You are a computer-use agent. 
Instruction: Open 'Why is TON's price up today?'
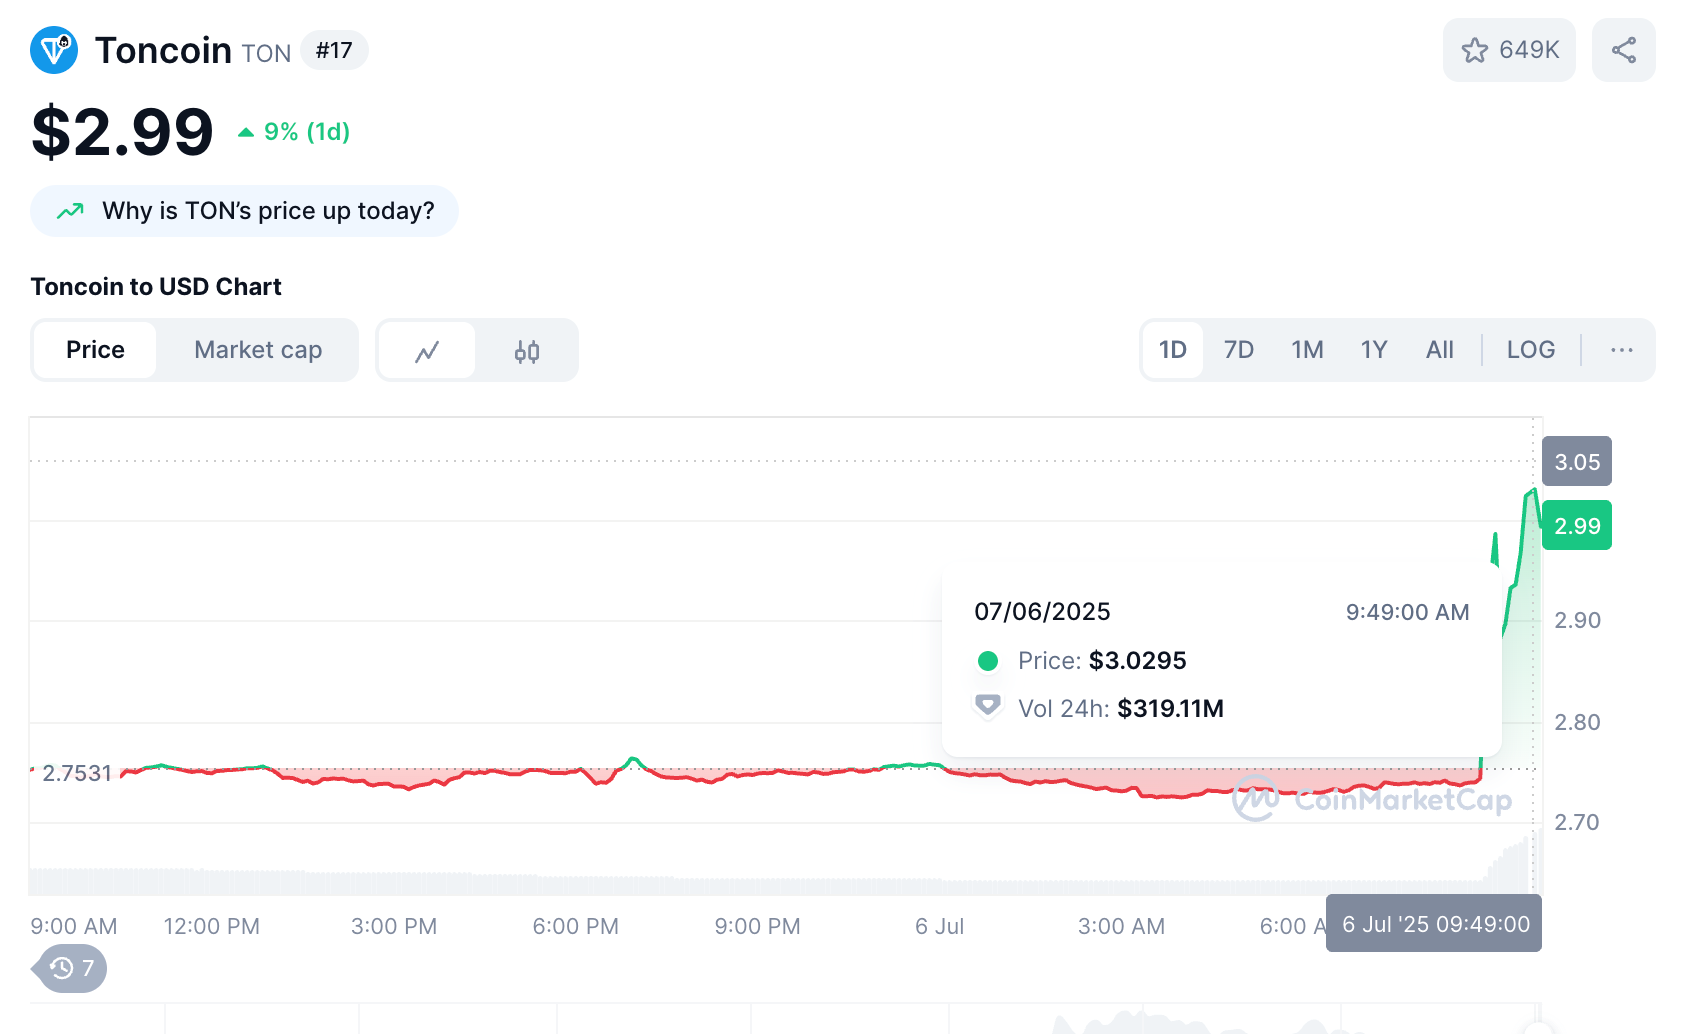coord(244,211)
